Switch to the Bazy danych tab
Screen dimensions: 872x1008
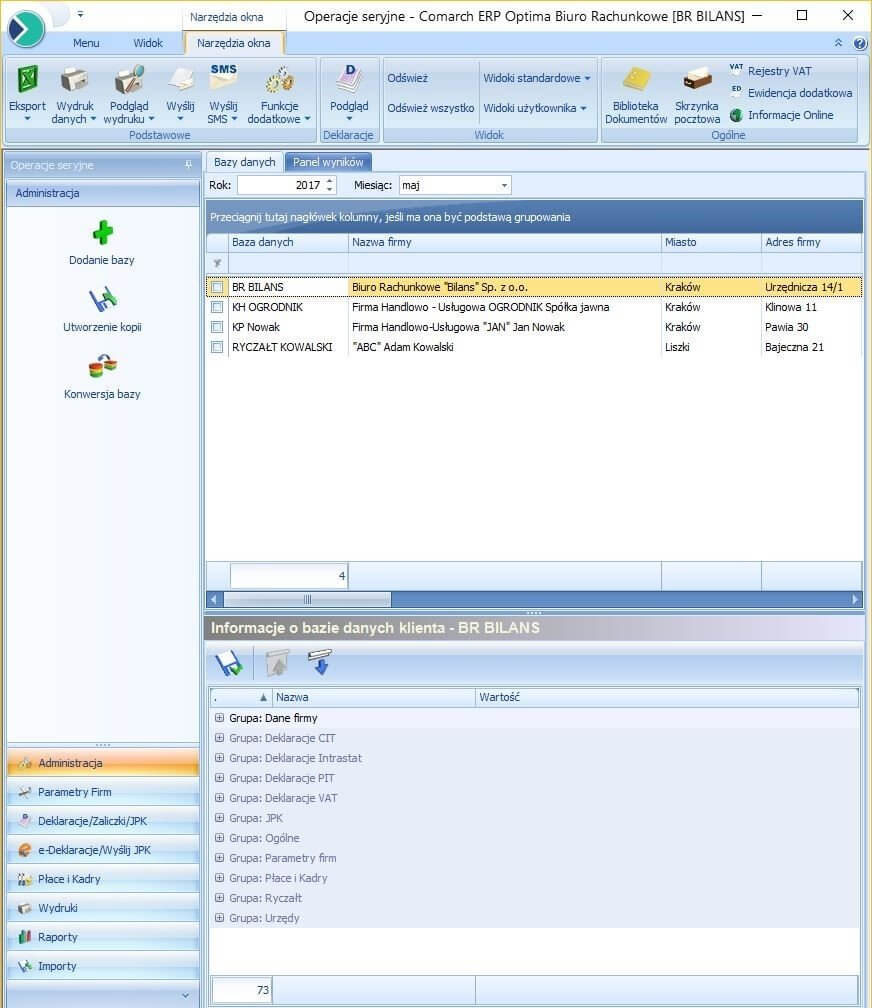click(244, 162)
